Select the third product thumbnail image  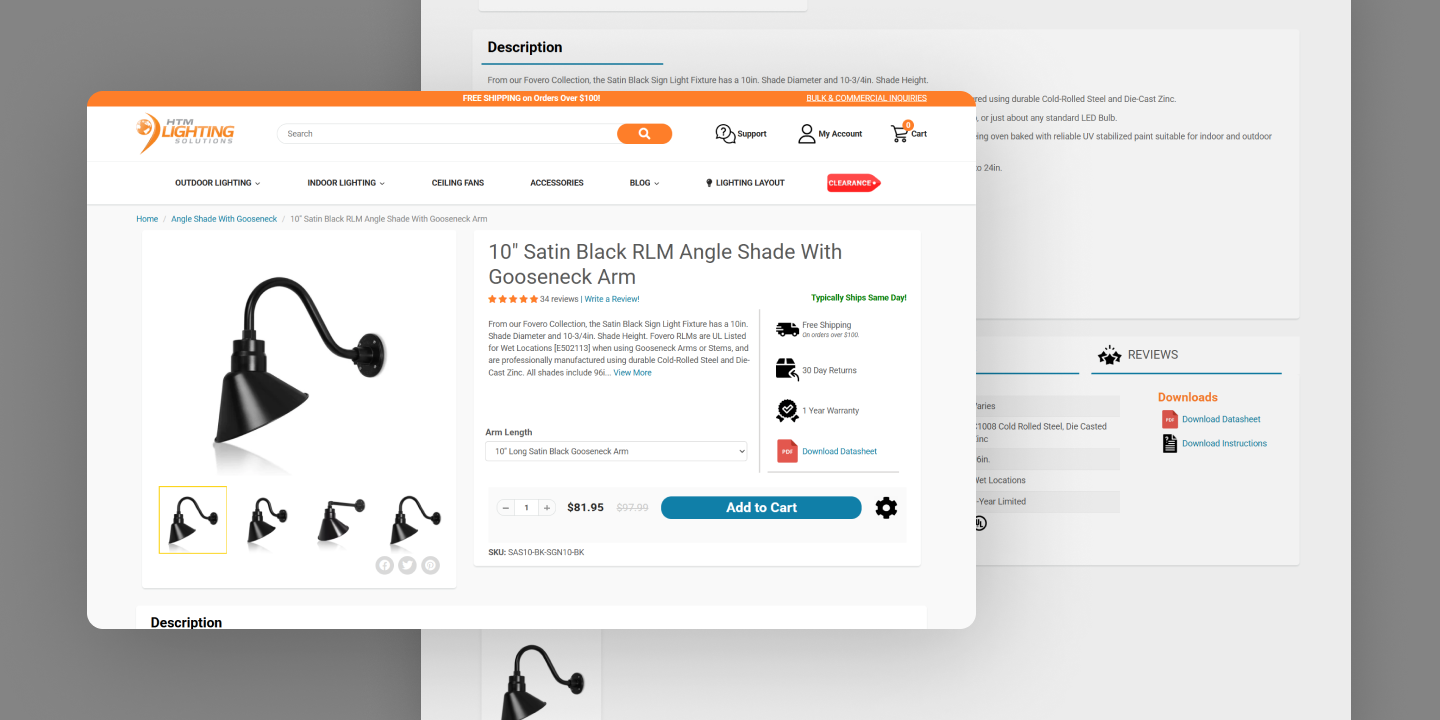[339, 520]
